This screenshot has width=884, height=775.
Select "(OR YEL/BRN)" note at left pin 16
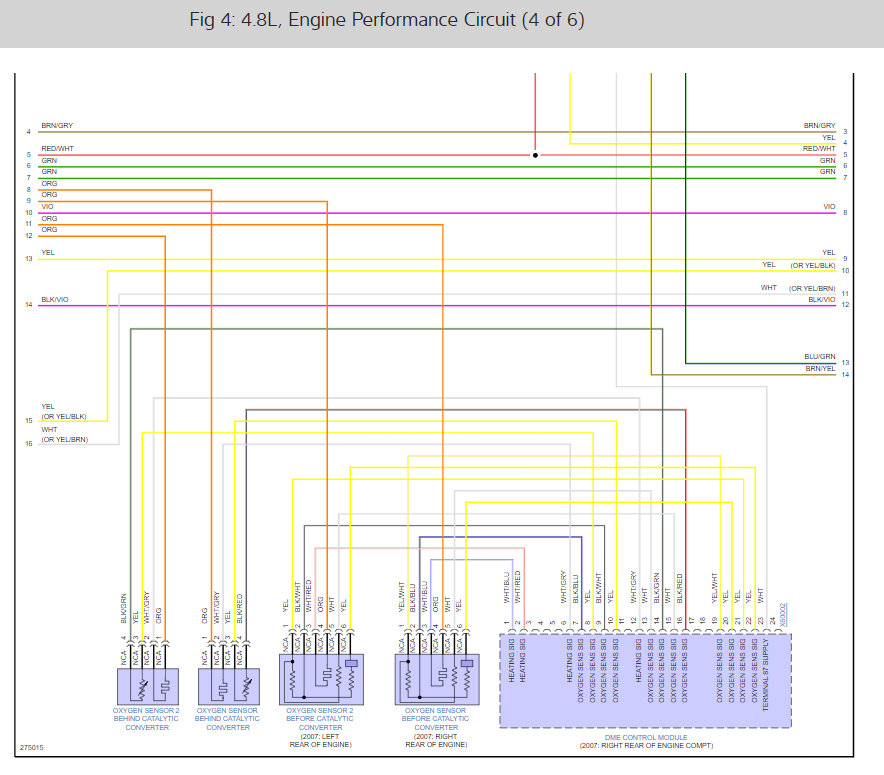(x=64, y=440)
